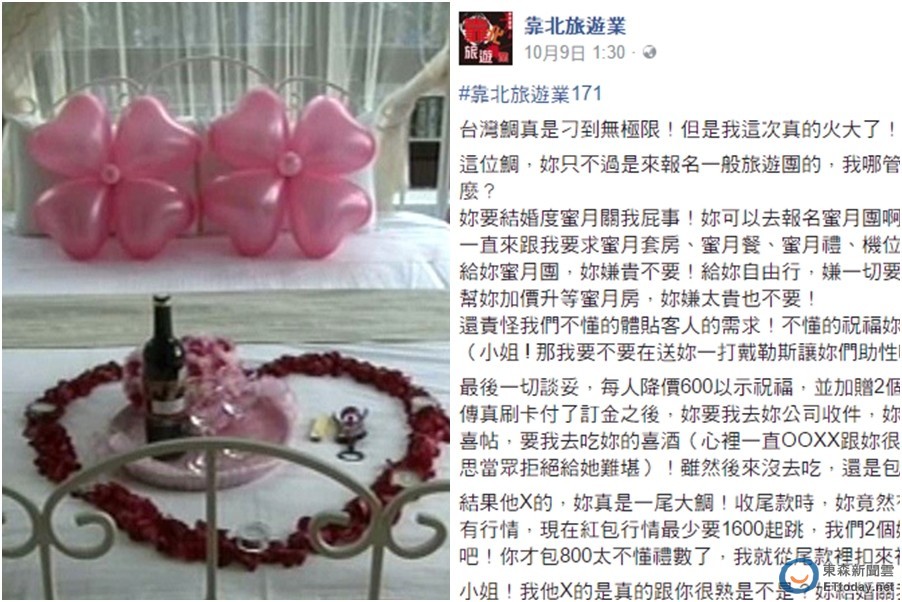Click the corkscrew beside the tray
902x602 pixels.
351,432
